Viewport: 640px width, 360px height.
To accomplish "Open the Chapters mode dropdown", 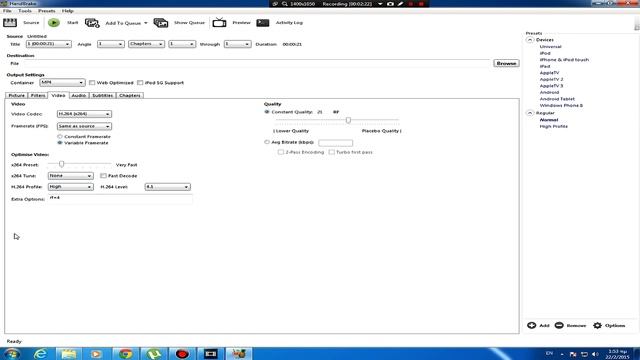I will coord(146,44).
